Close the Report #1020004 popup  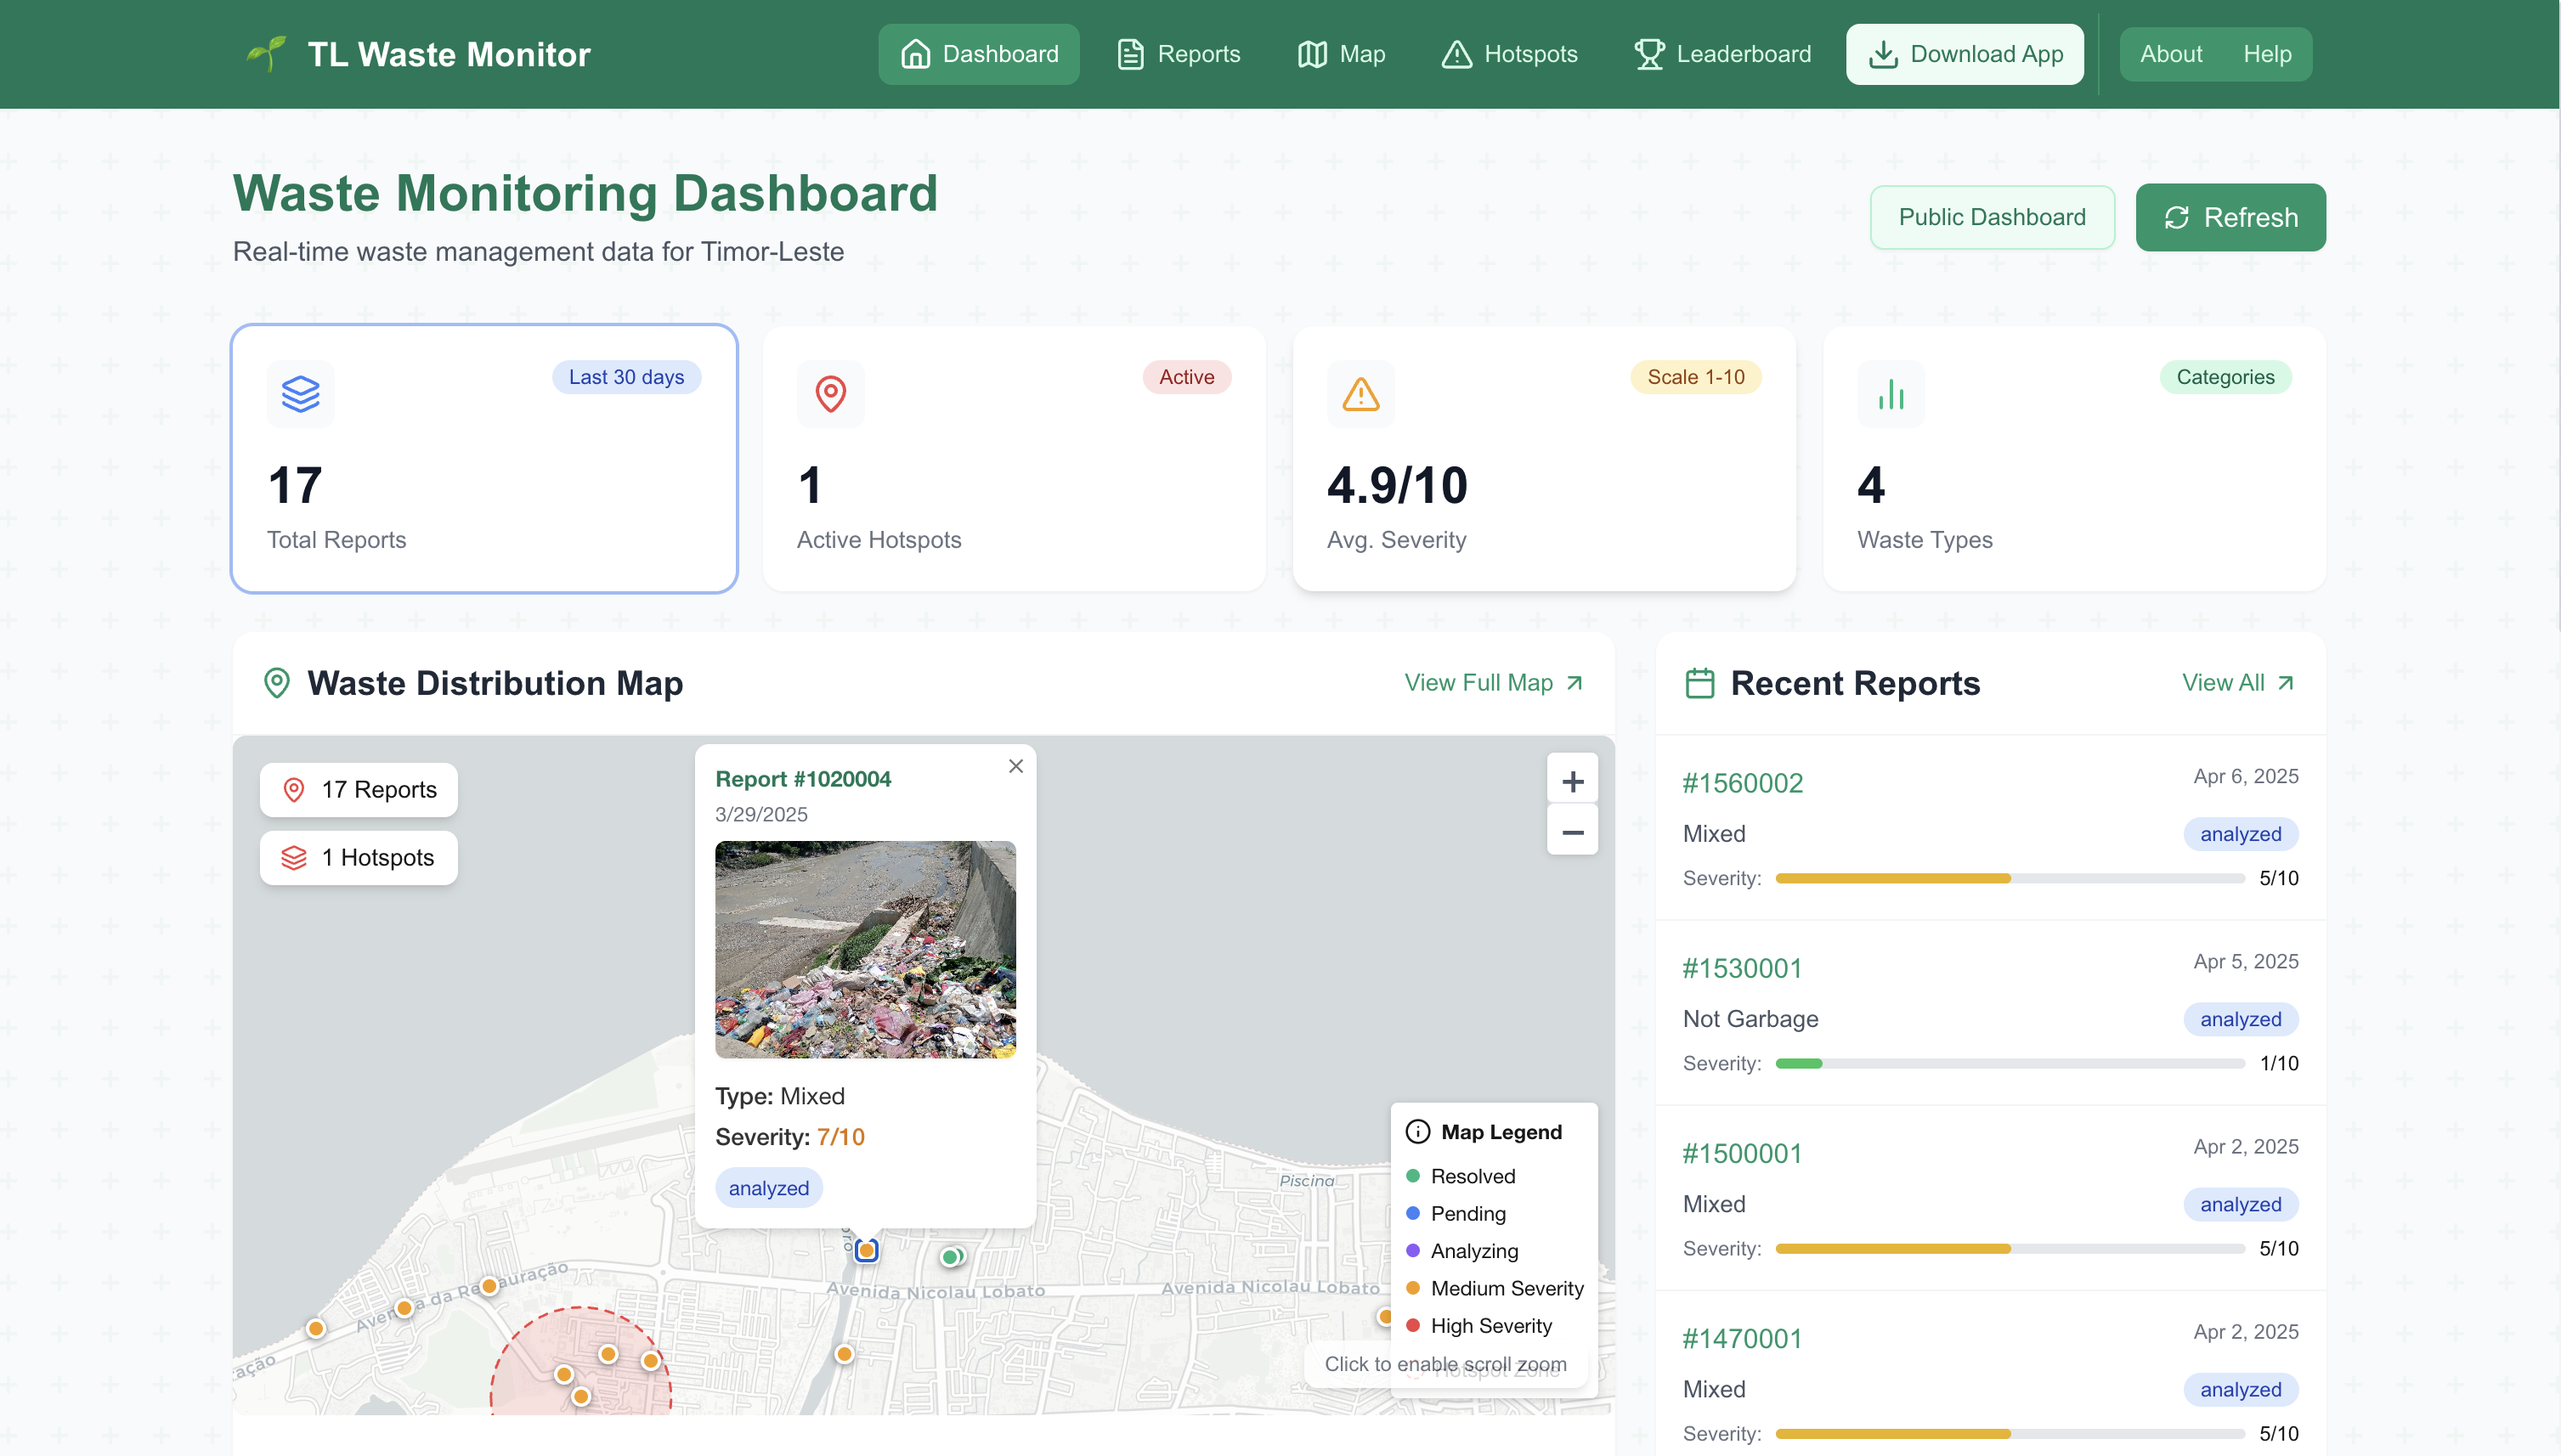click(x=1015, y=766)
